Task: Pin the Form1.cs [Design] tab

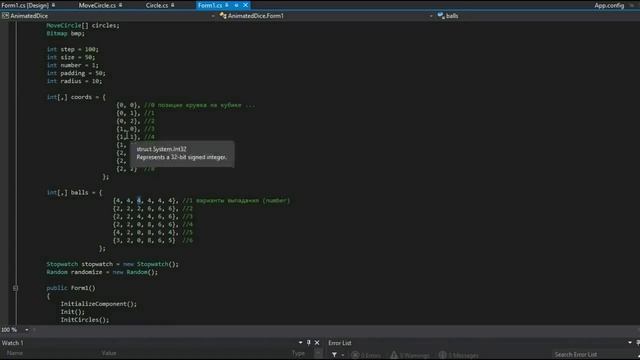Action: tap(53, 5)
